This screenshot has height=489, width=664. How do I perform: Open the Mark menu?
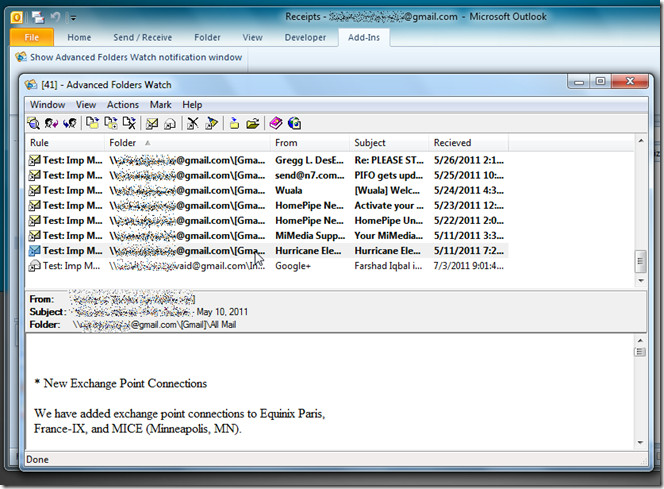[160, 105]
